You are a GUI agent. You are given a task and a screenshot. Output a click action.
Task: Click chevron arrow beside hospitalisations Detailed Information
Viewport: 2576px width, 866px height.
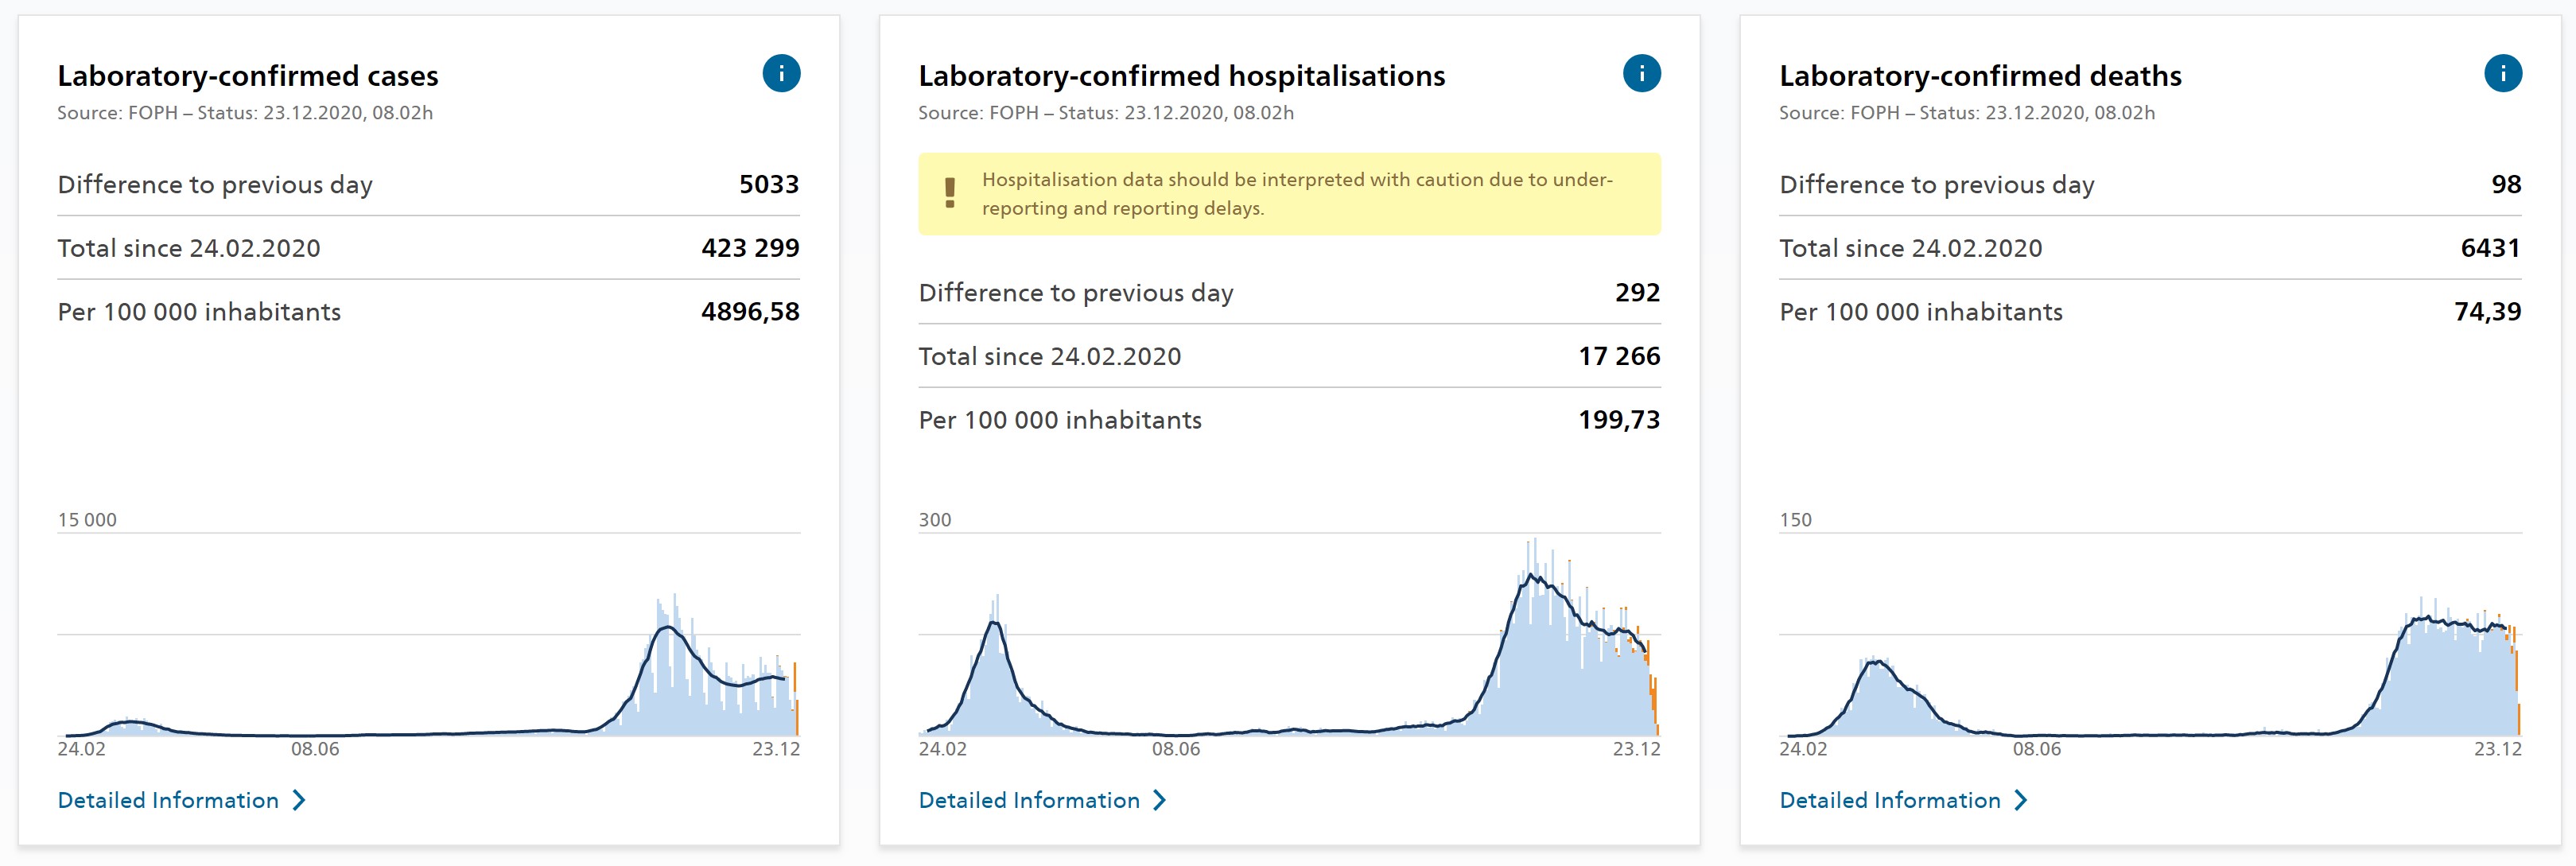pyautogui.click(x=1159, y=800)
